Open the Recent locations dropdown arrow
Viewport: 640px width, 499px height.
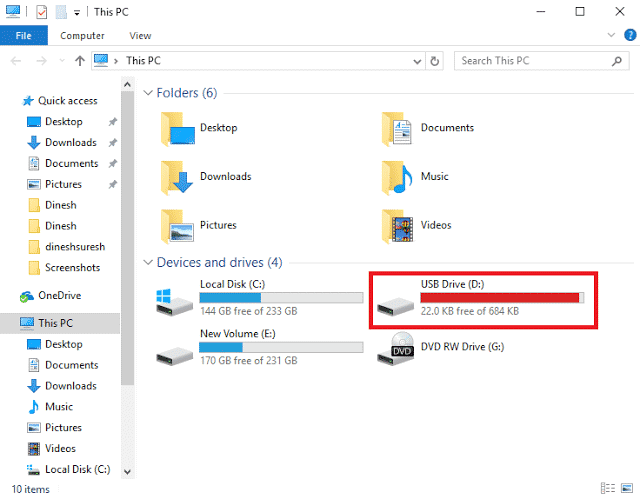pos(62,61)
